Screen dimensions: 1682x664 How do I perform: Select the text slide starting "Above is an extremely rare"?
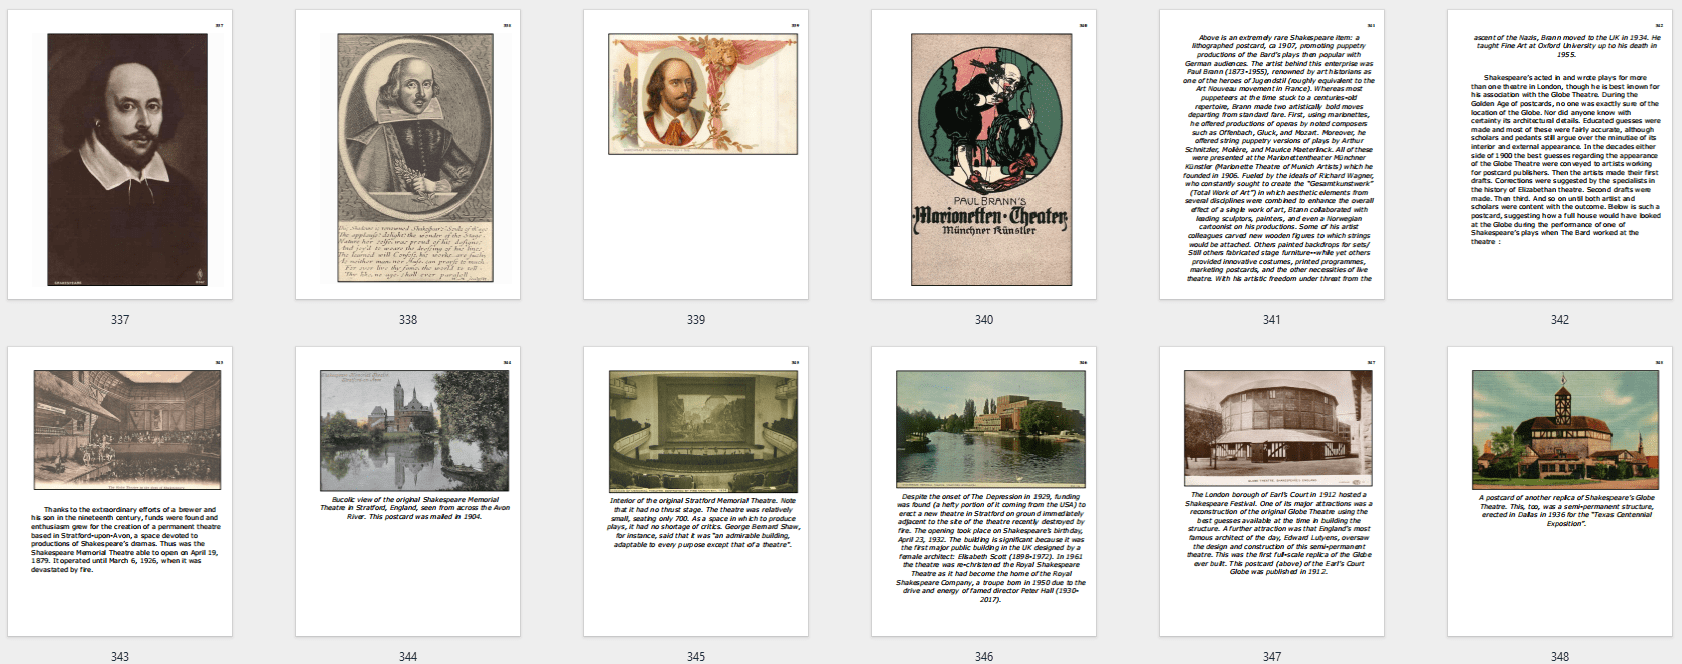click(1272, 155)
